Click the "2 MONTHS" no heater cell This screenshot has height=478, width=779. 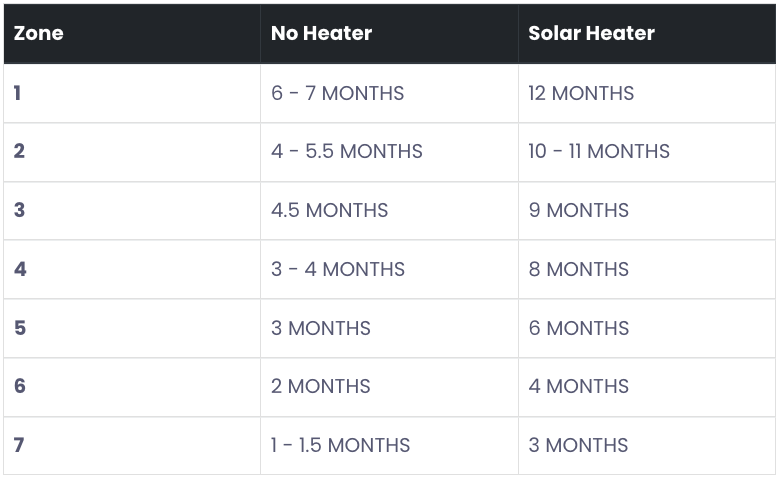[x=320, y=386]
